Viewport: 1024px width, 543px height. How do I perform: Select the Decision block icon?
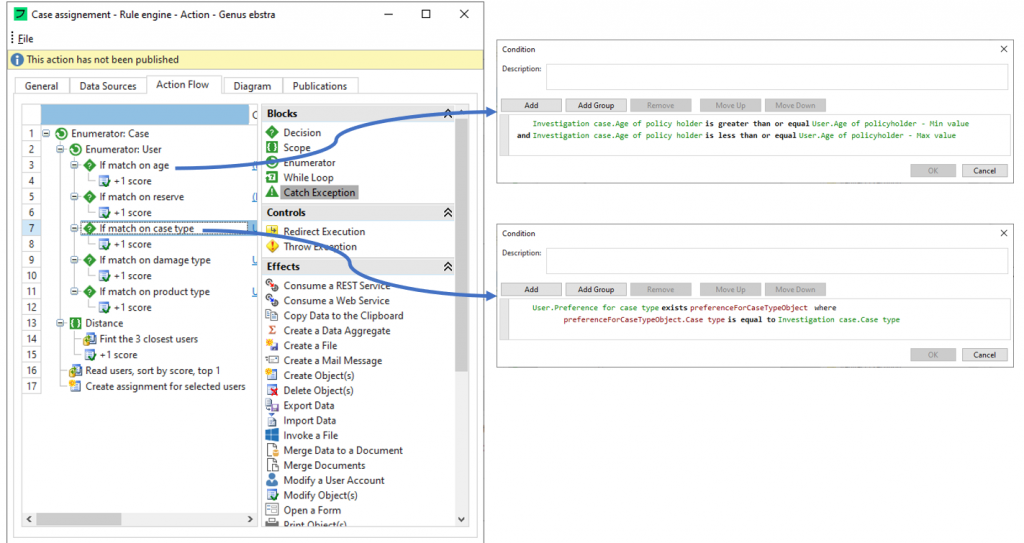272,132
